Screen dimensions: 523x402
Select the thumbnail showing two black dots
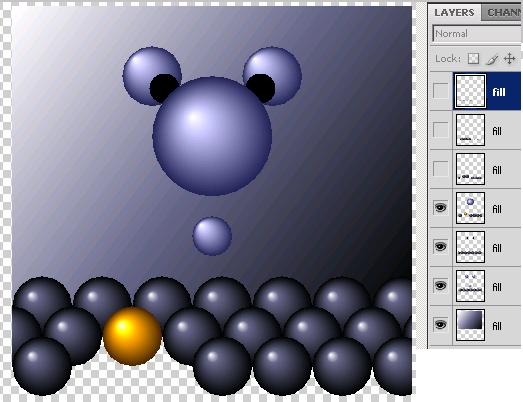470,247
